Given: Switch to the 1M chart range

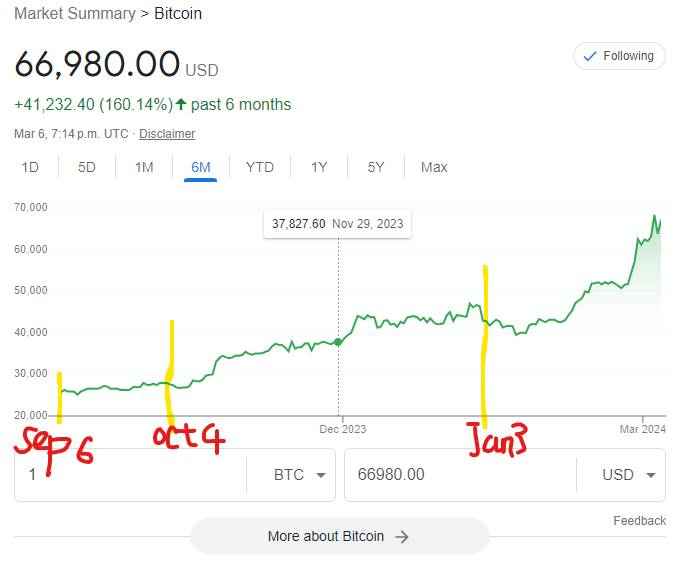Looking at the screenshot, I should [144, 167].
